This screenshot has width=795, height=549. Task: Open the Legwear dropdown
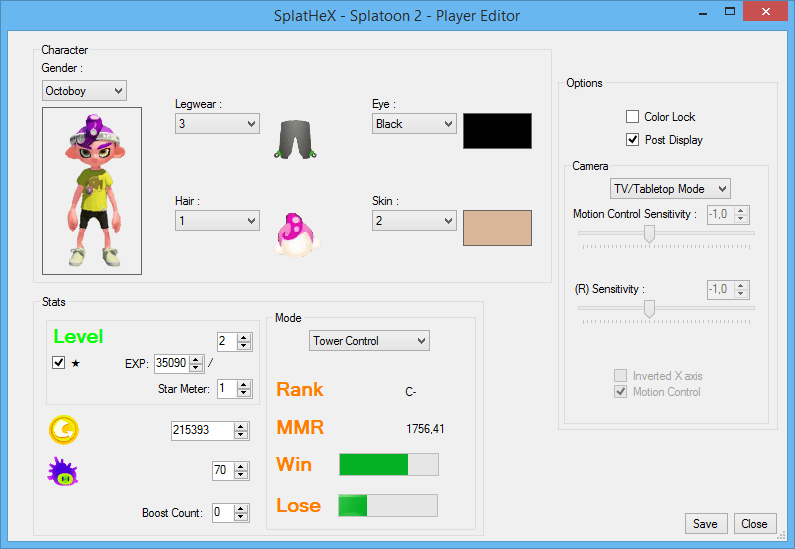pyautogui.click(x=218, y=124)
